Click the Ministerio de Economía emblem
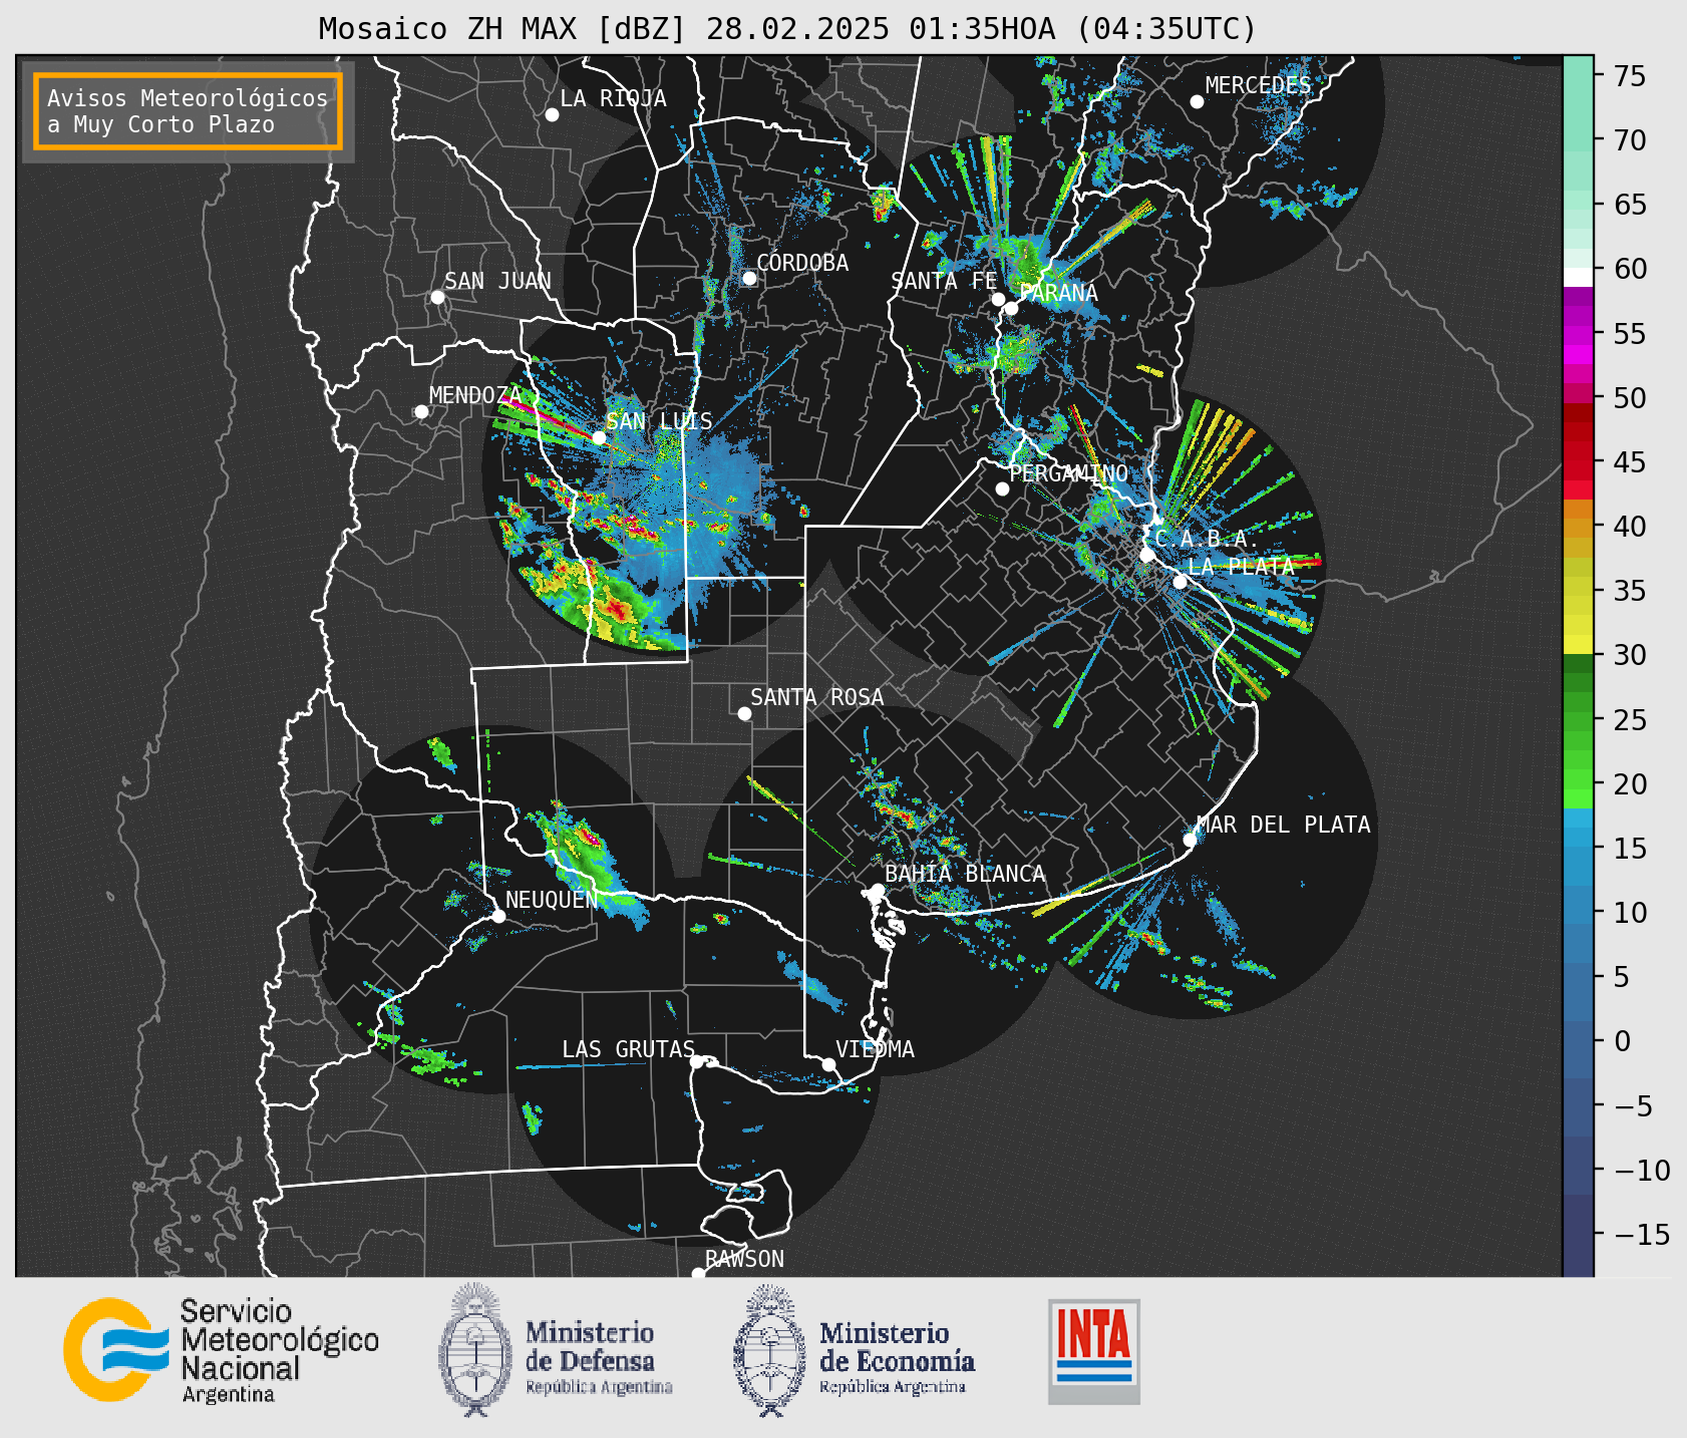1687x1438 pixels. pos(769,1350)
